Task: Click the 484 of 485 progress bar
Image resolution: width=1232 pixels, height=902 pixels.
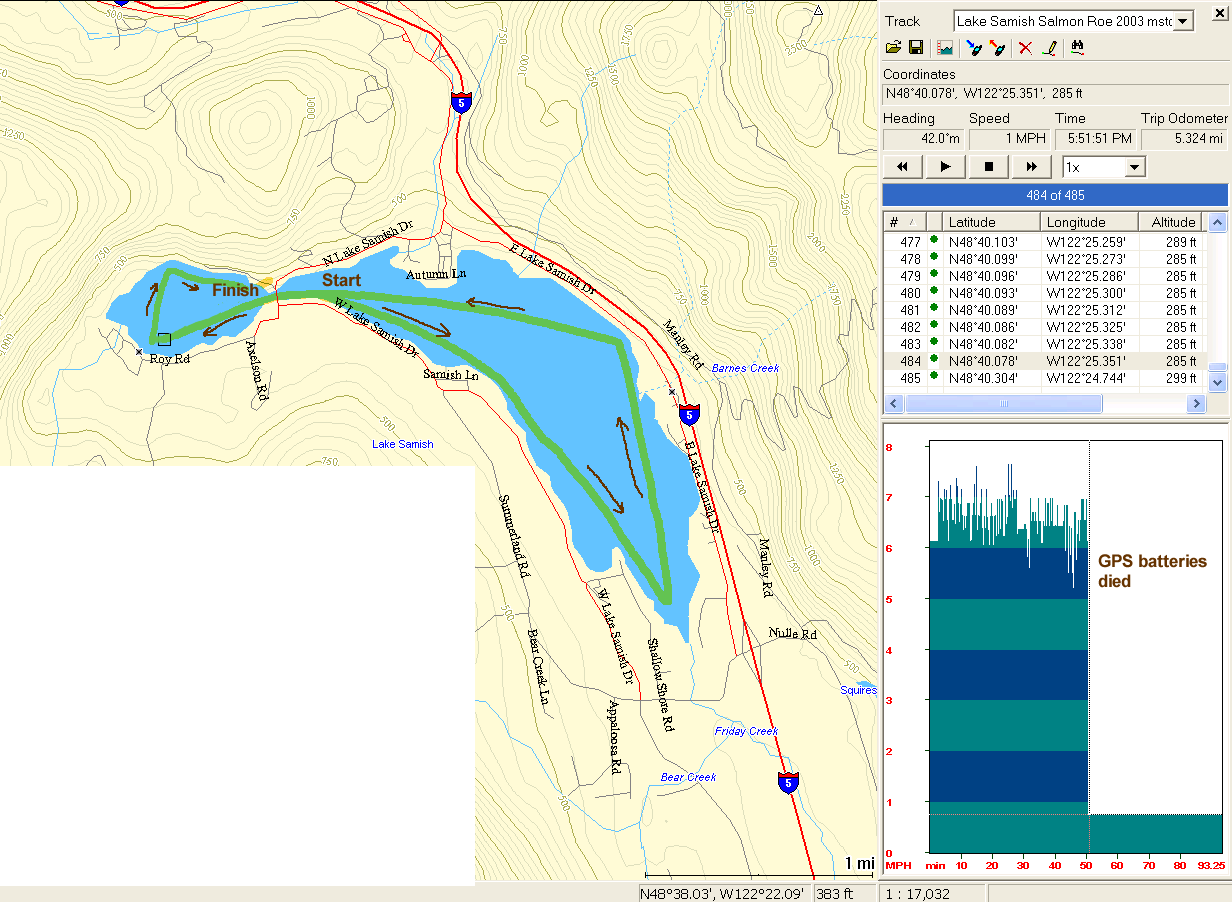Action: click(x=1054, y=195)
